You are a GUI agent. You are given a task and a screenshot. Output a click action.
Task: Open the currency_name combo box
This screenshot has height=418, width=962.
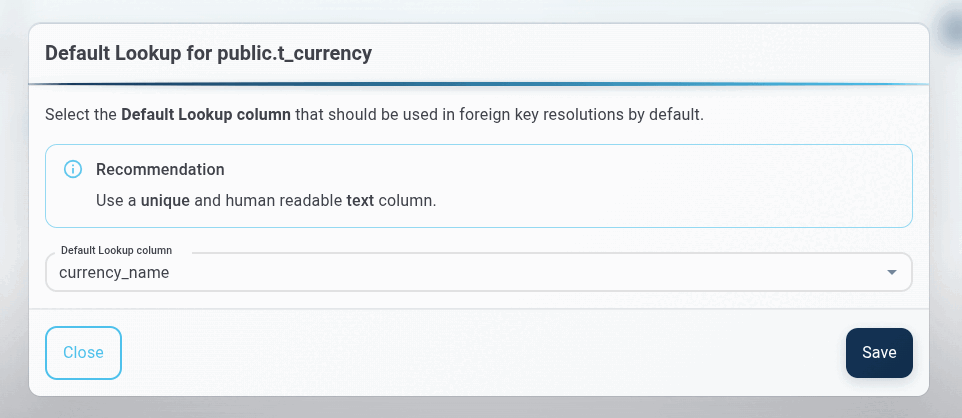tap(479, 272)
